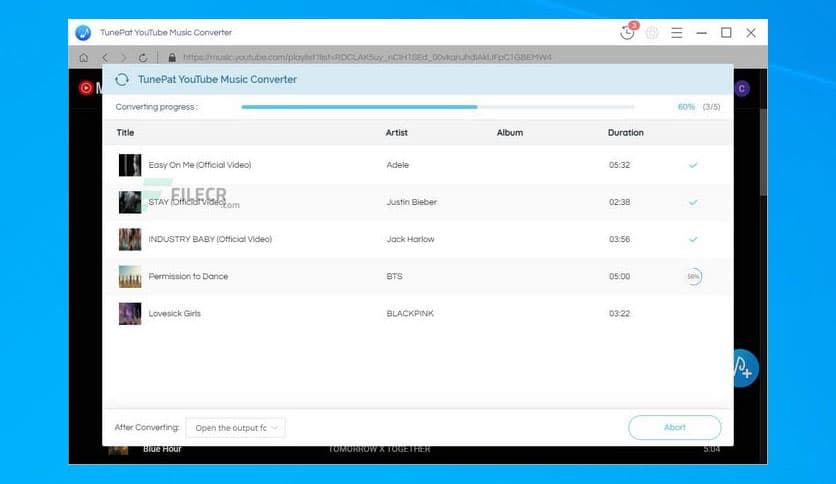836x484 pixels.
Task: Click the 05:32 duration value
Action: (x=620, y=165)
